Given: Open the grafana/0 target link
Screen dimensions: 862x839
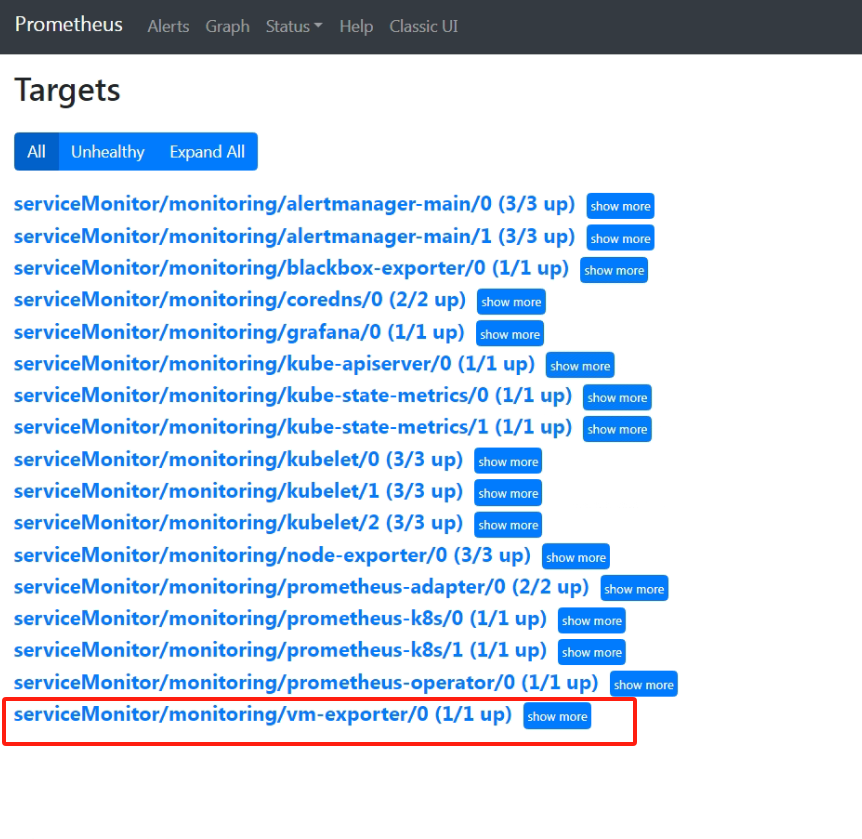Looking at the screenshot, I should (x=239, y=332).
